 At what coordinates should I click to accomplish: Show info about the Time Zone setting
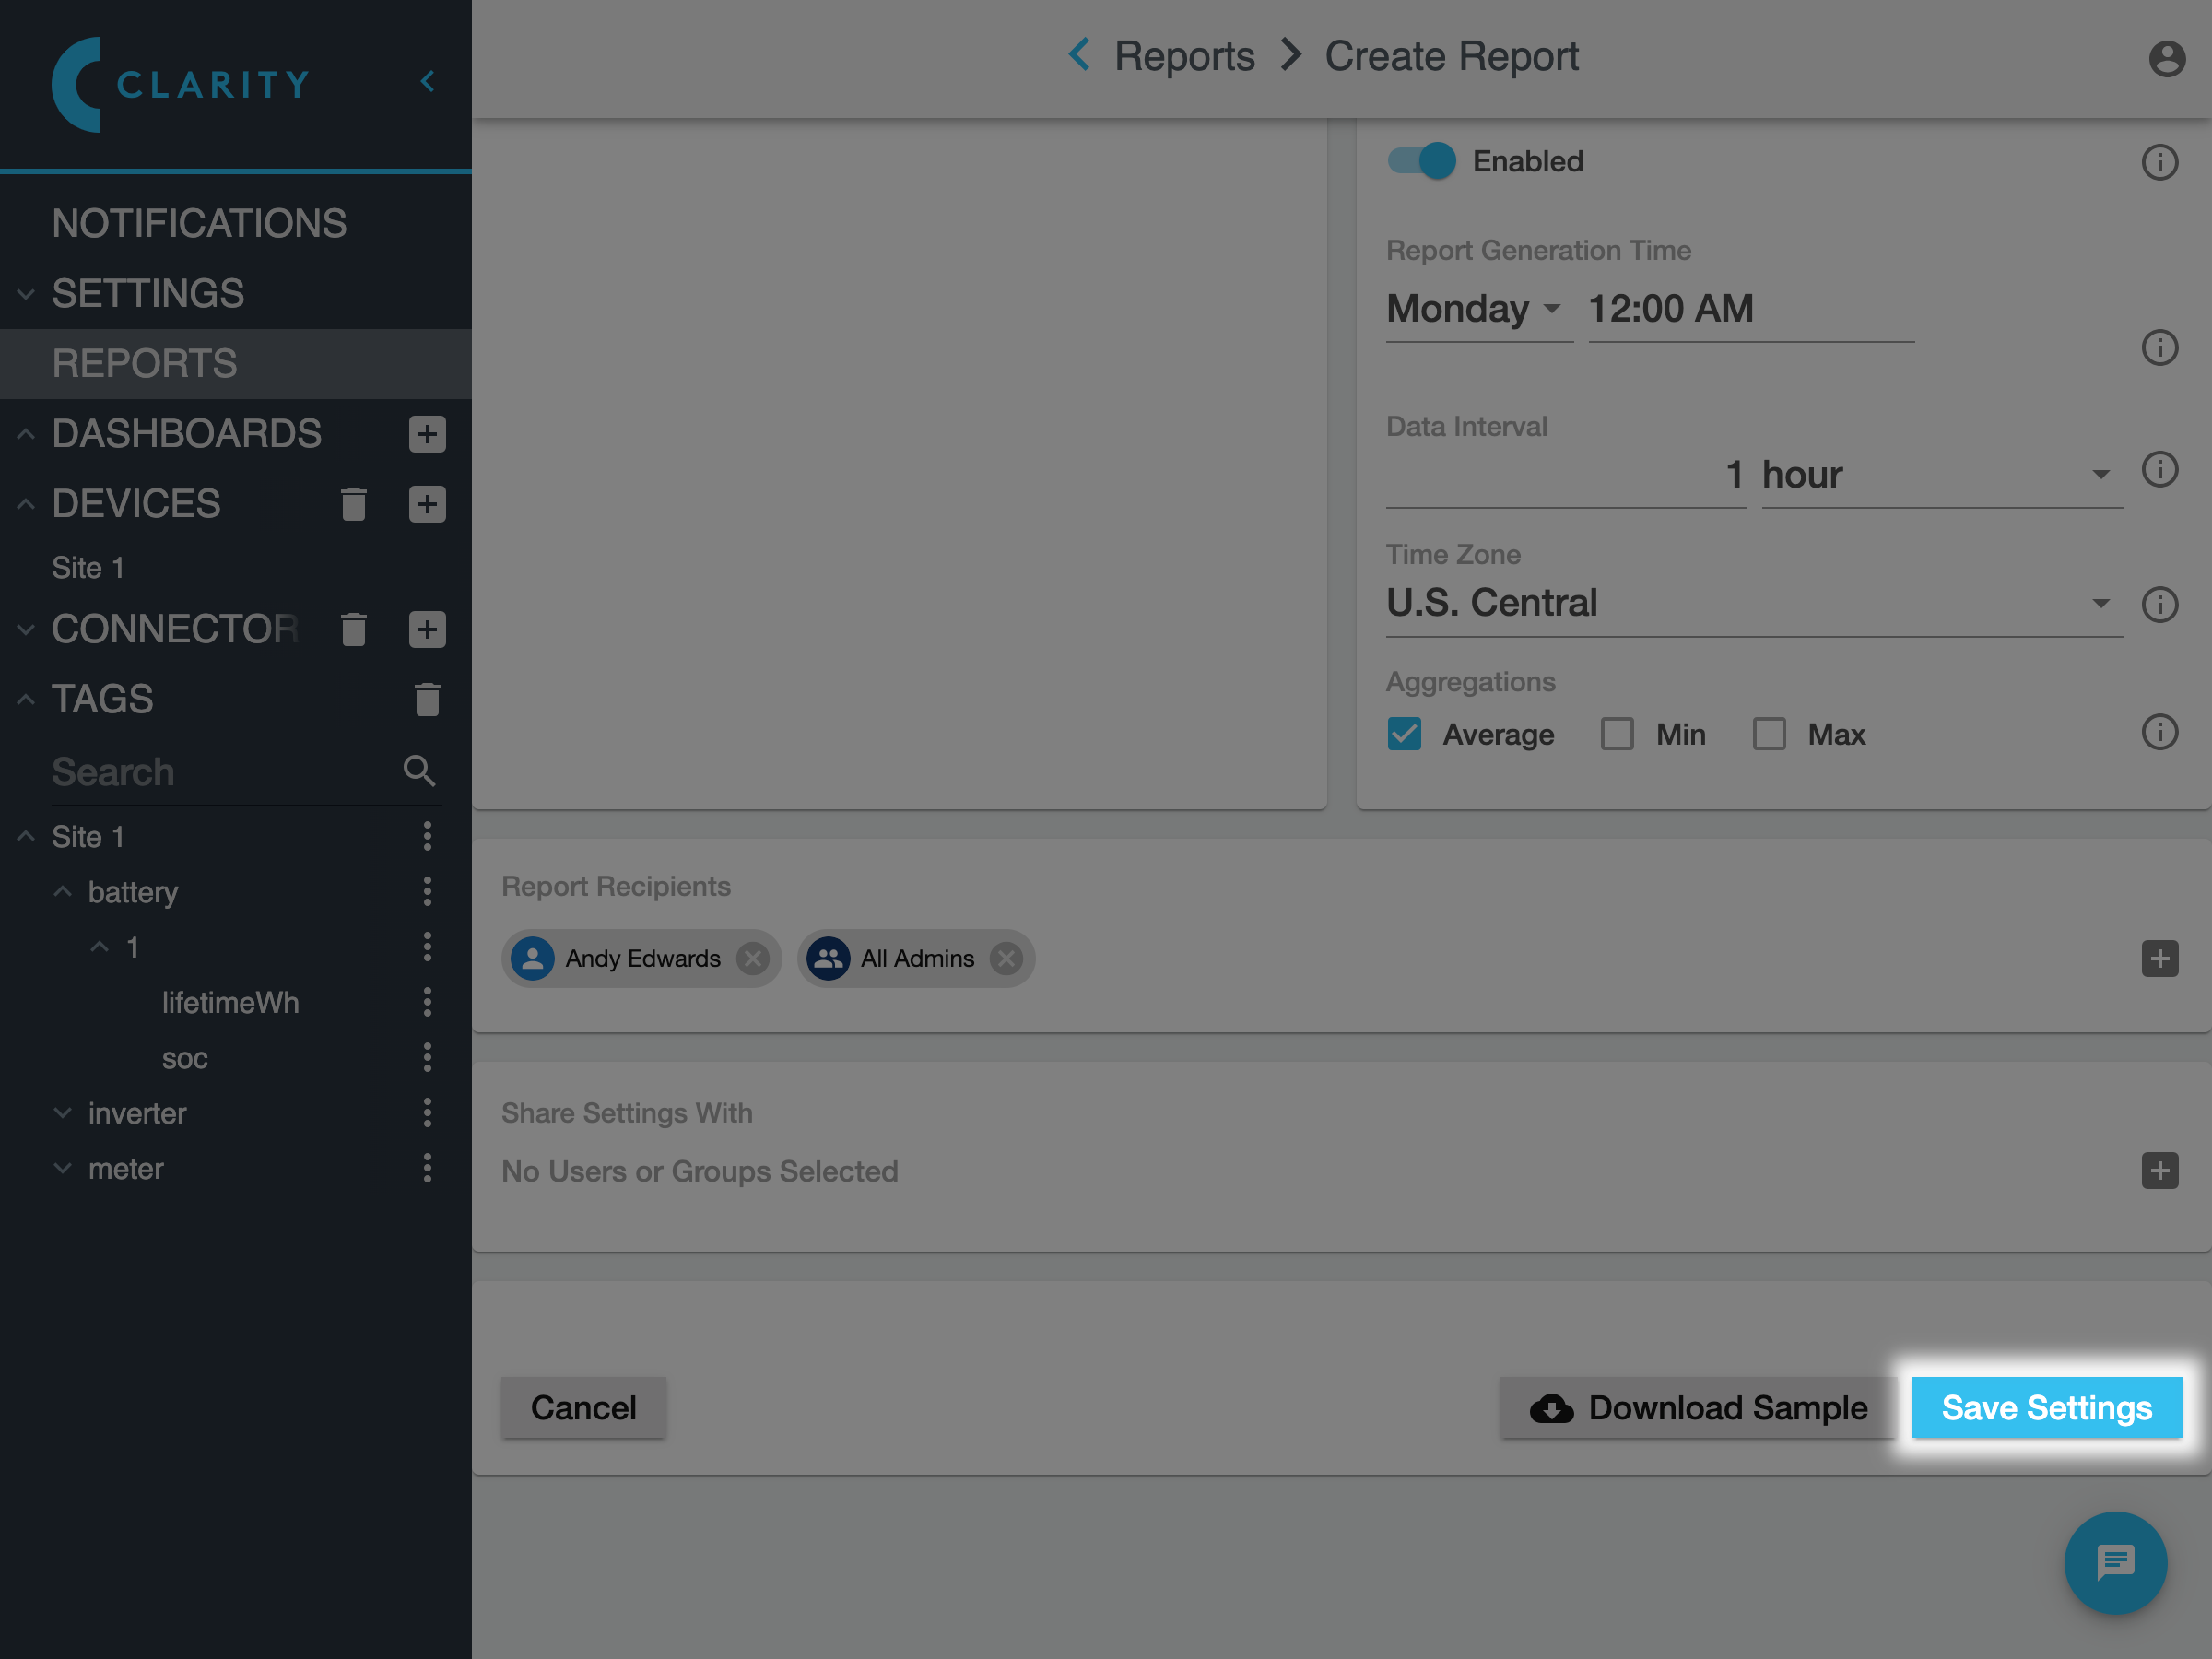pos(2159,605)
